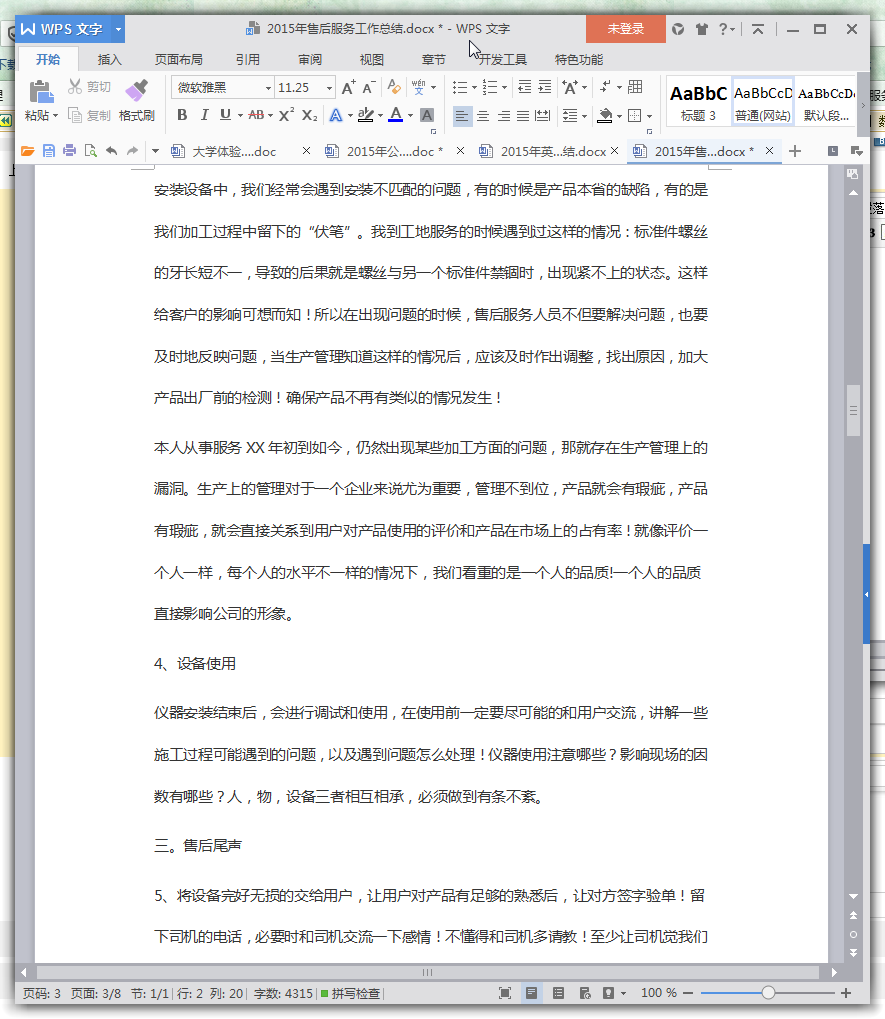This screenshot has width=885, height=1019.
Task: Toggle strikethrough formatting
Action: [x=256, y=115]
